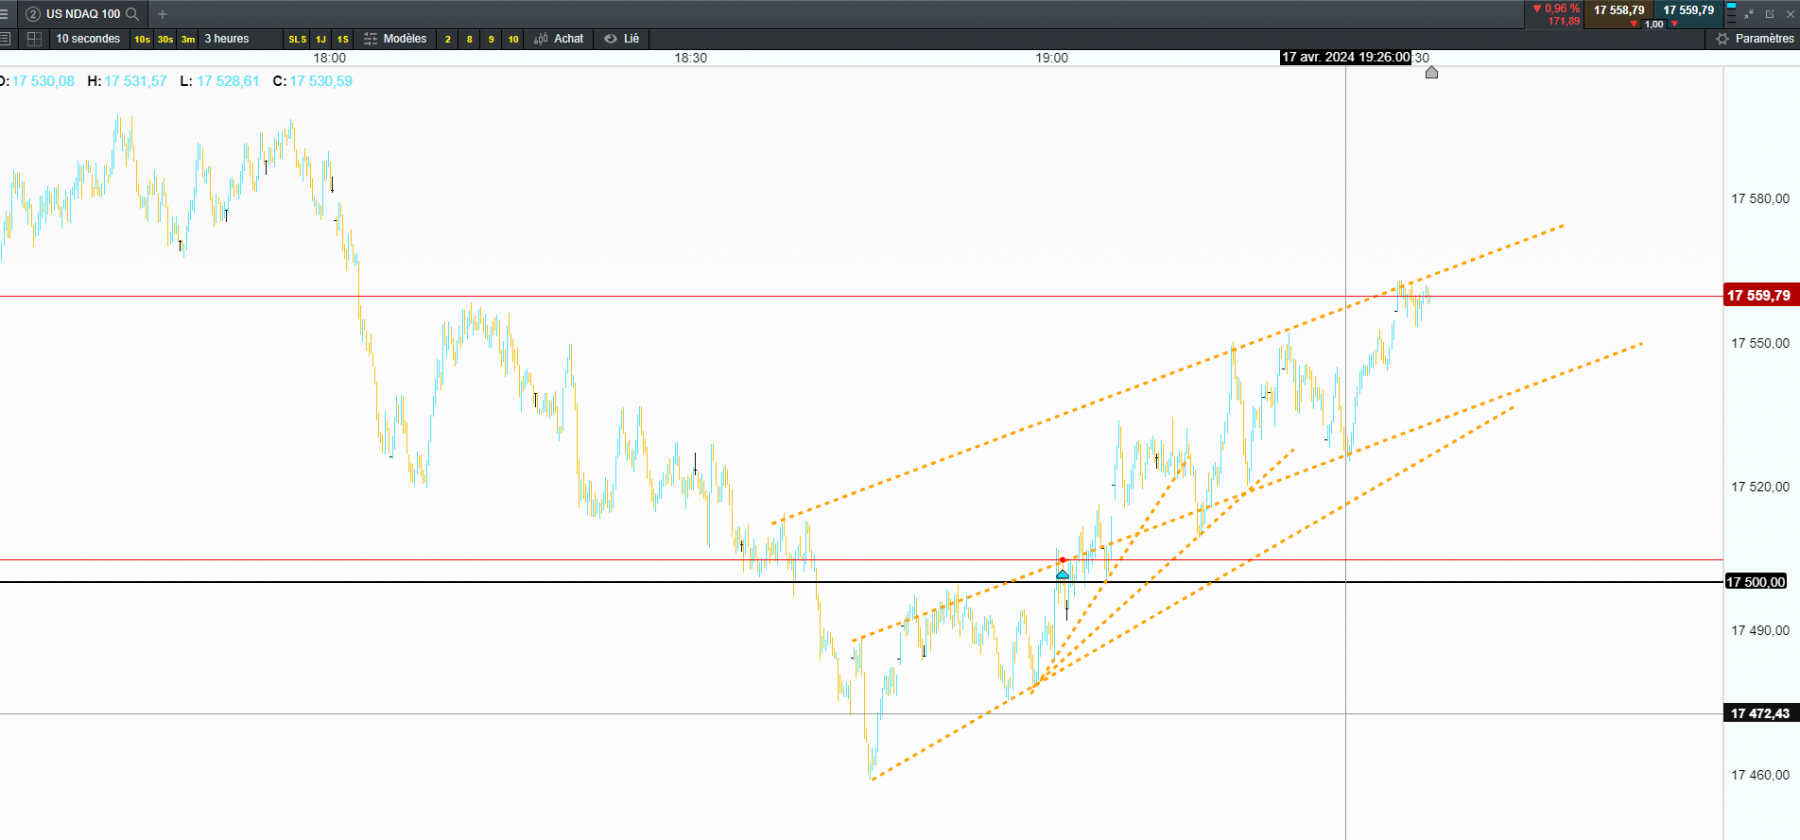Image resolution: width=1800 pixels, height=840 pixels.
Task: Click the 17 580,00 price axis label
Action: point(1760,199)
